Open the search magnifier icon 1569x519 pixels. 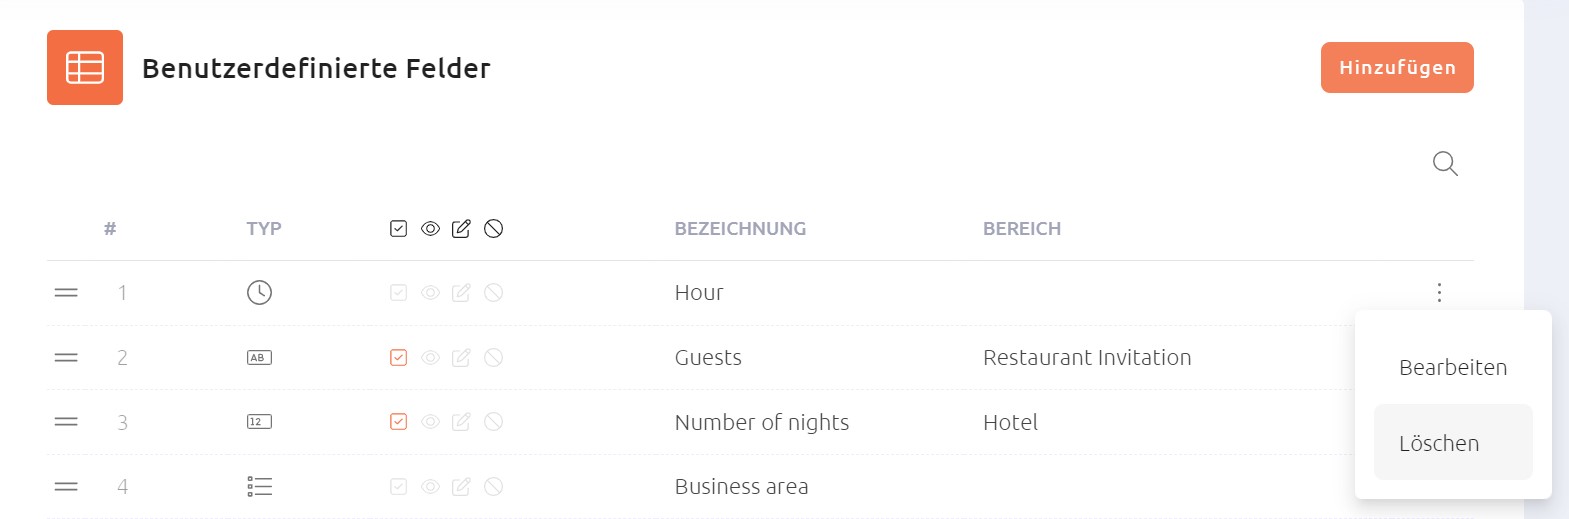pyautogui.click(x=1445, y=163)
